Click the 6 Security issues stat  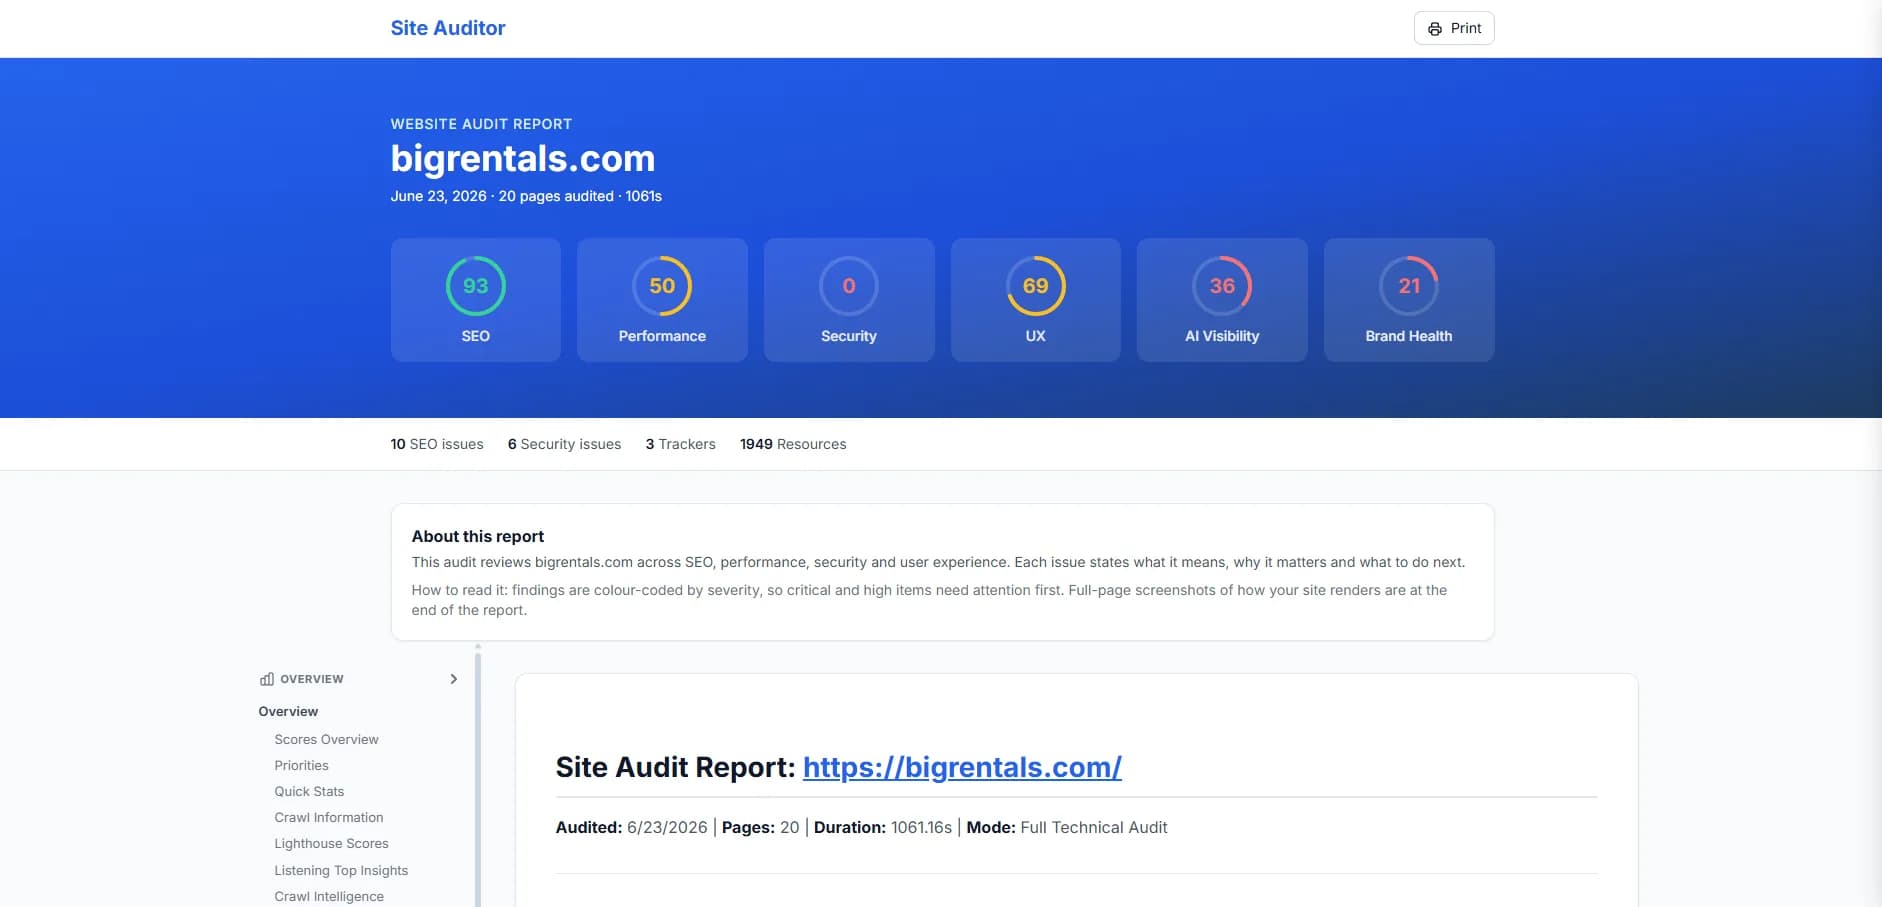click(564, 444)
